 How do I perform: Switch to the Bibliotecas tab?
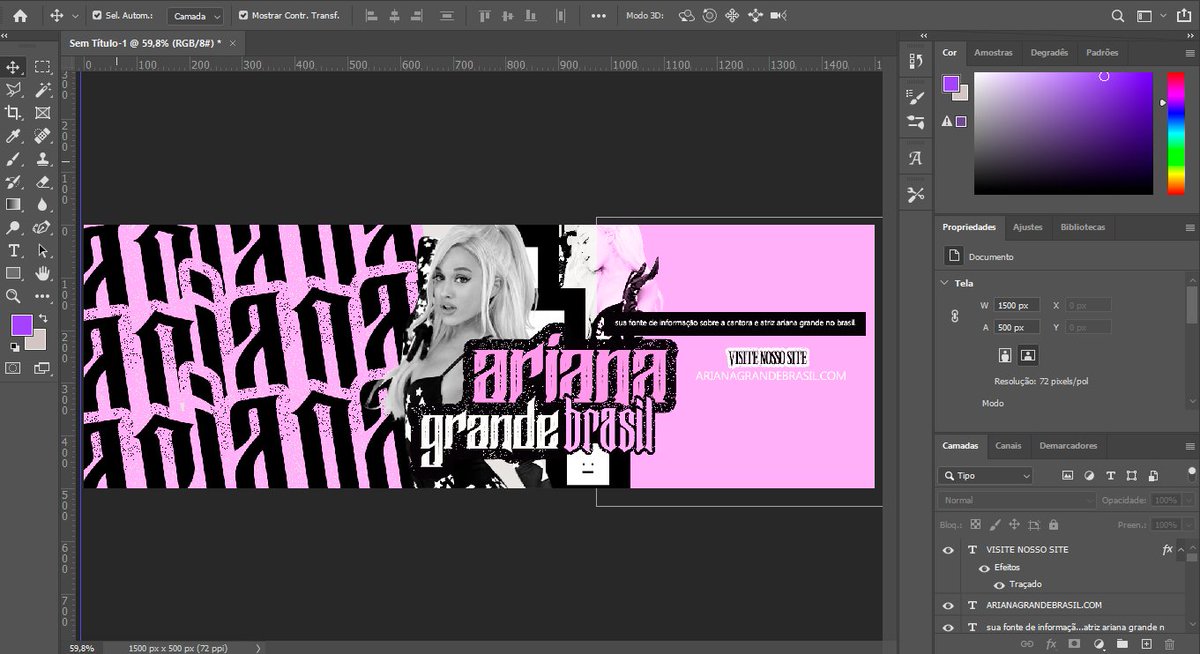coord(1083,227)
